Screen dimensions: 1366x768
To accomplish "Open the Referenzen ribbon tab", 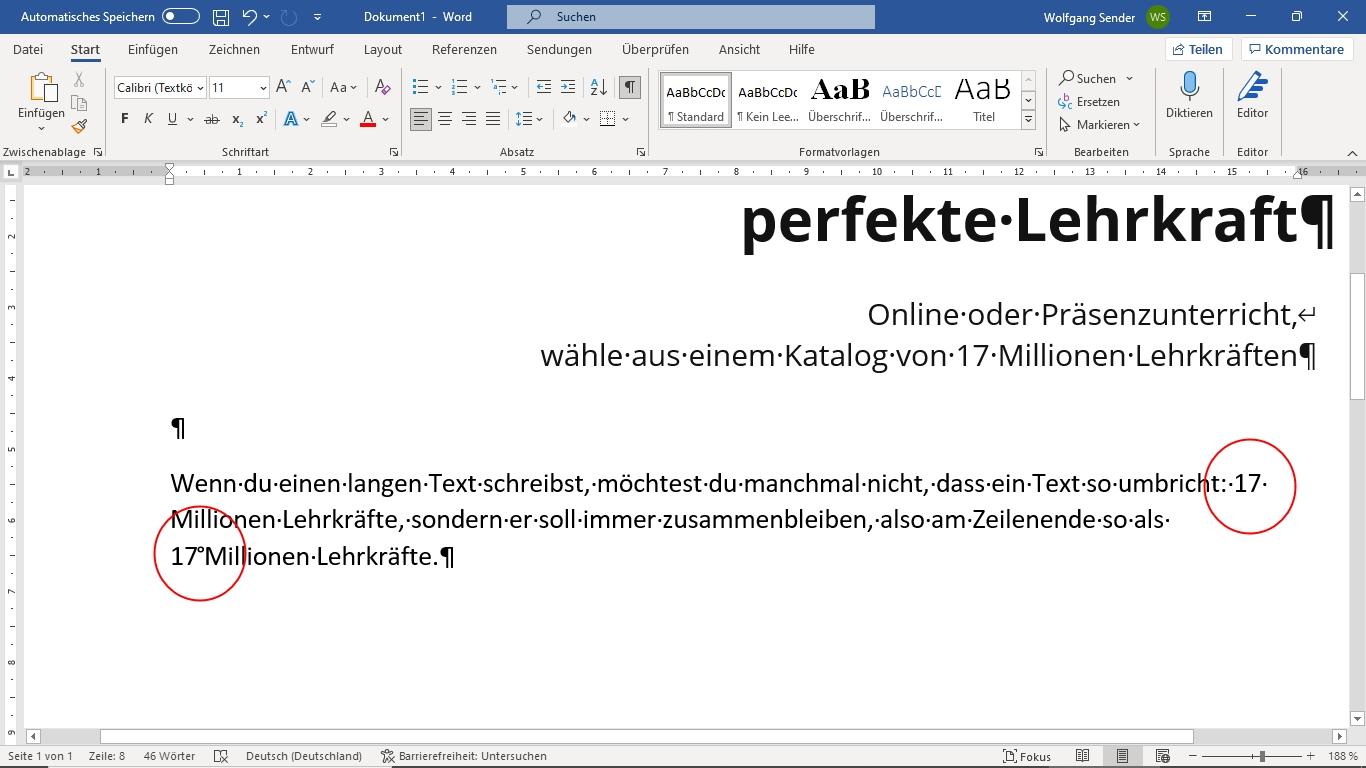I will (x=464, y=49).
